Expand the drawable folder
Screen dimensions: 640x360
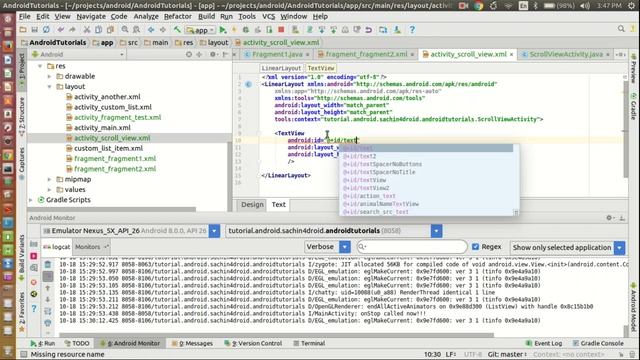(x=49, y=76)
